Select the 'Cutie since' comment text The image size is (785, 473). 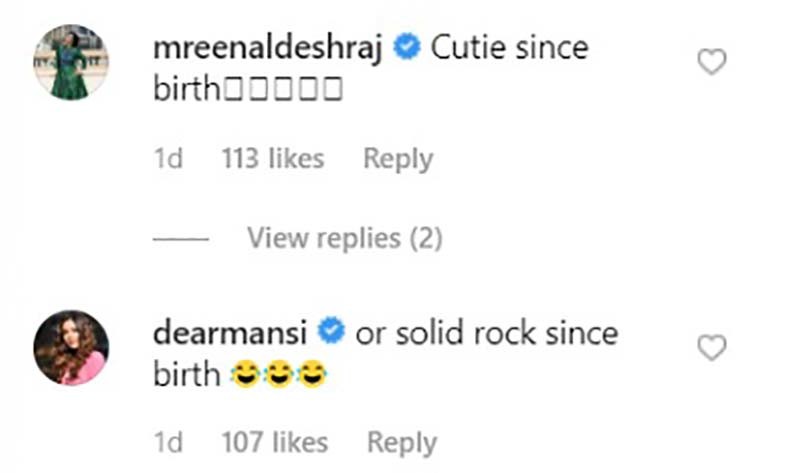(510, 48)
